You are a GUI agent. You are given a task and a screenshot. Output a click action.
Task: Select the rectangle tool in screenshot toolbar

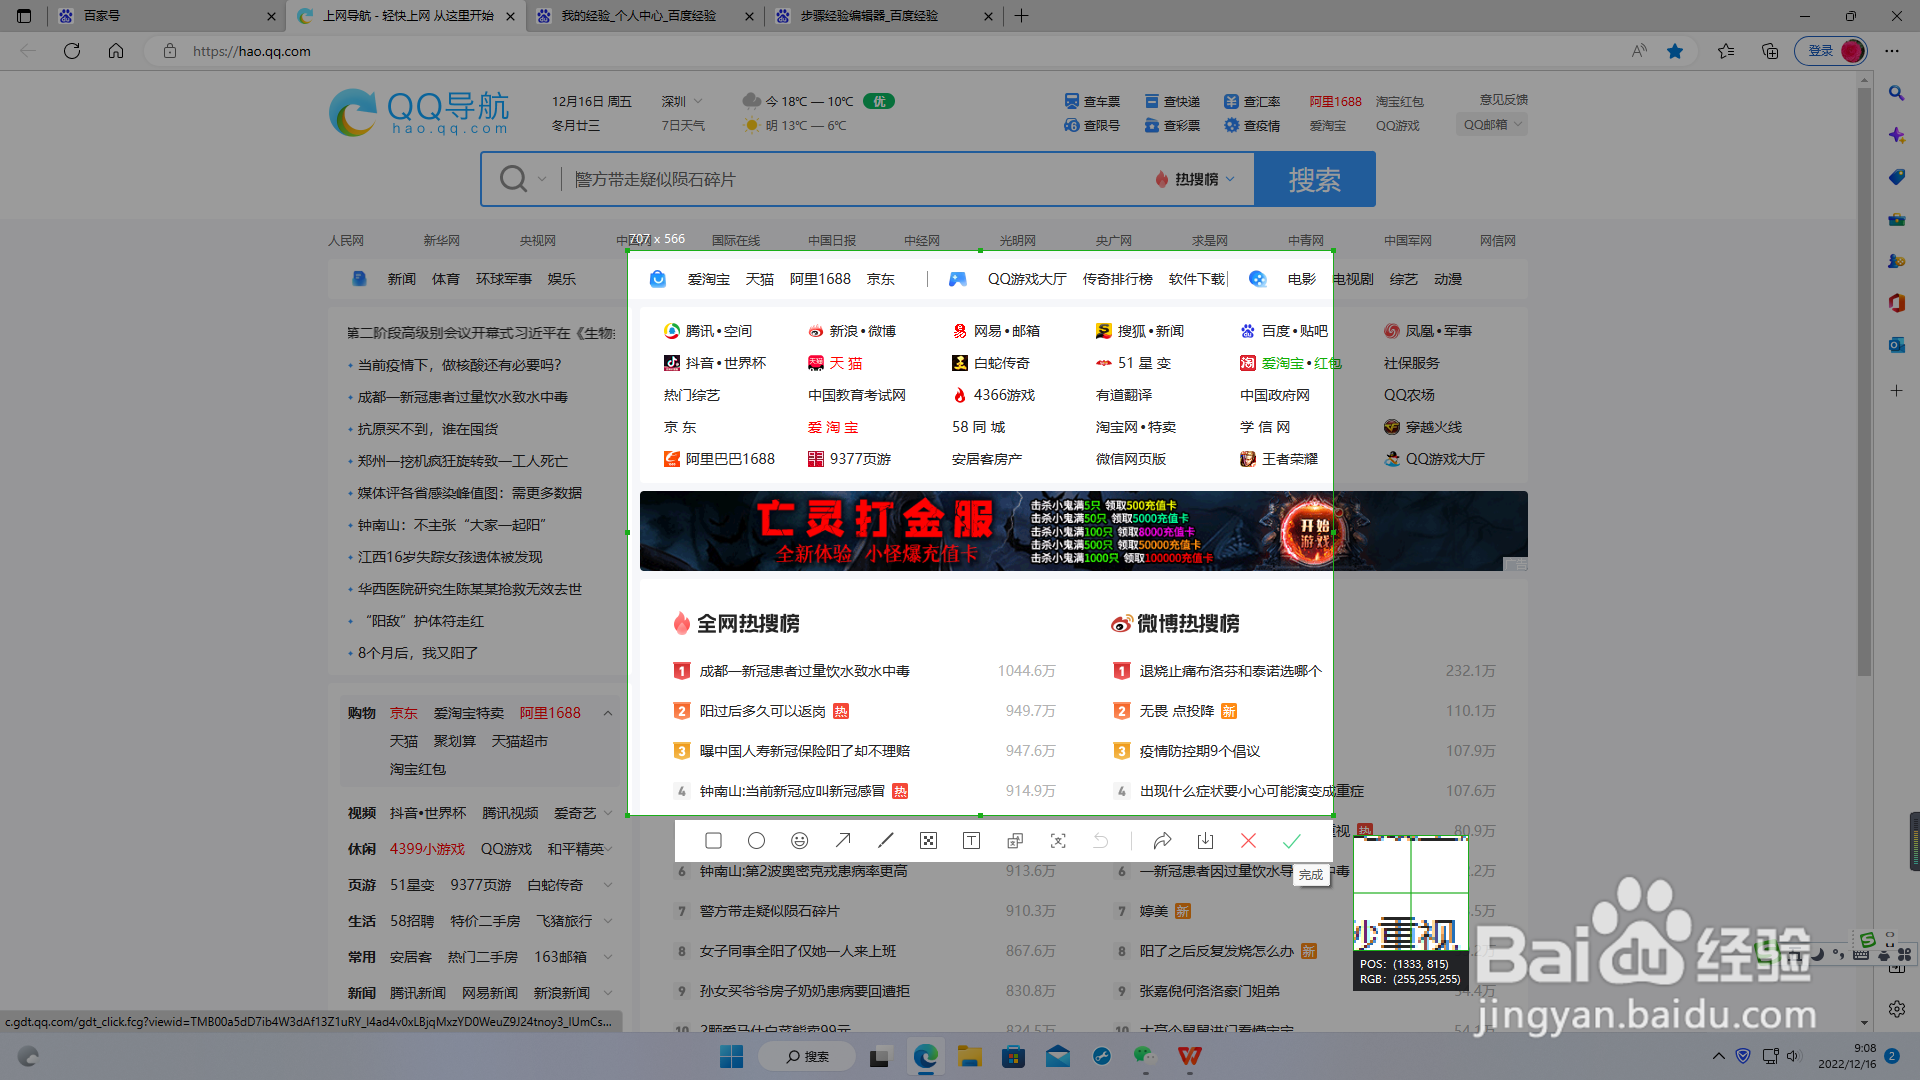(x=713, y=841)
